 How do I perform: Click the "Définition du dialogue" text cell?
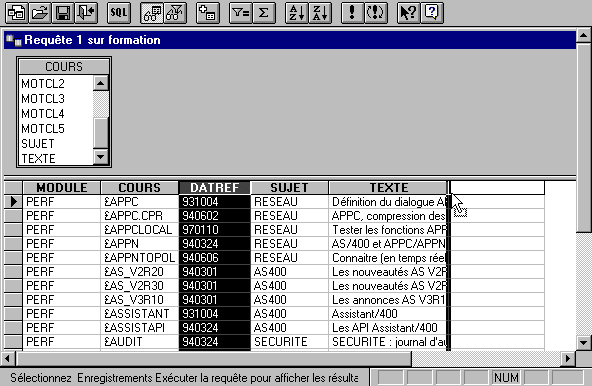(x=388, y=202)
